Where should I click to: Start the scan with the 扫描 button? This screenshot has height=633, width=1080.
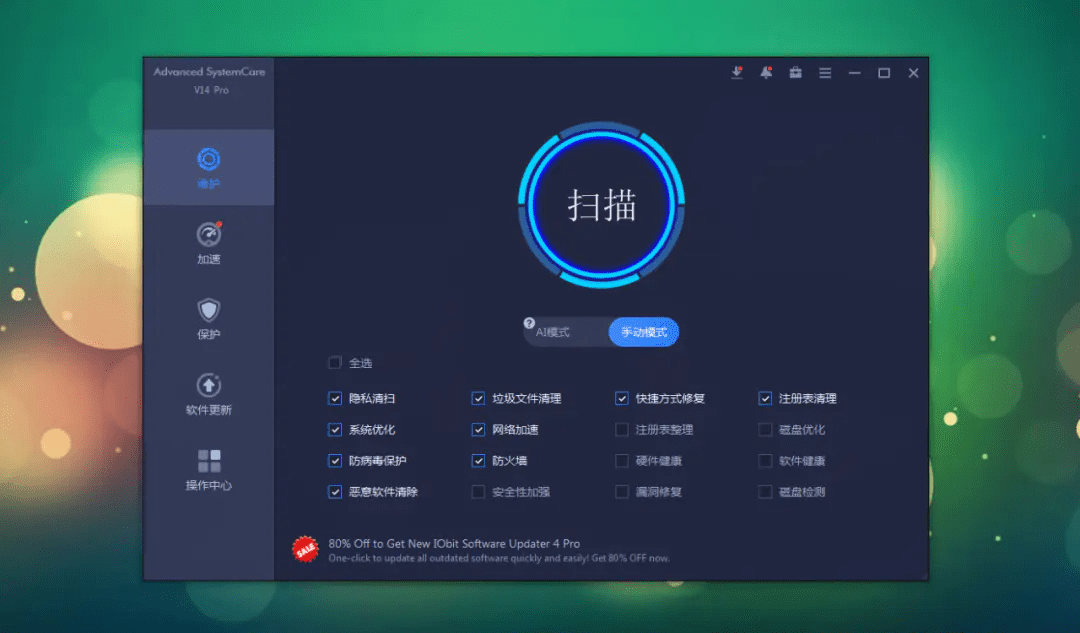(x=601, y=205)
